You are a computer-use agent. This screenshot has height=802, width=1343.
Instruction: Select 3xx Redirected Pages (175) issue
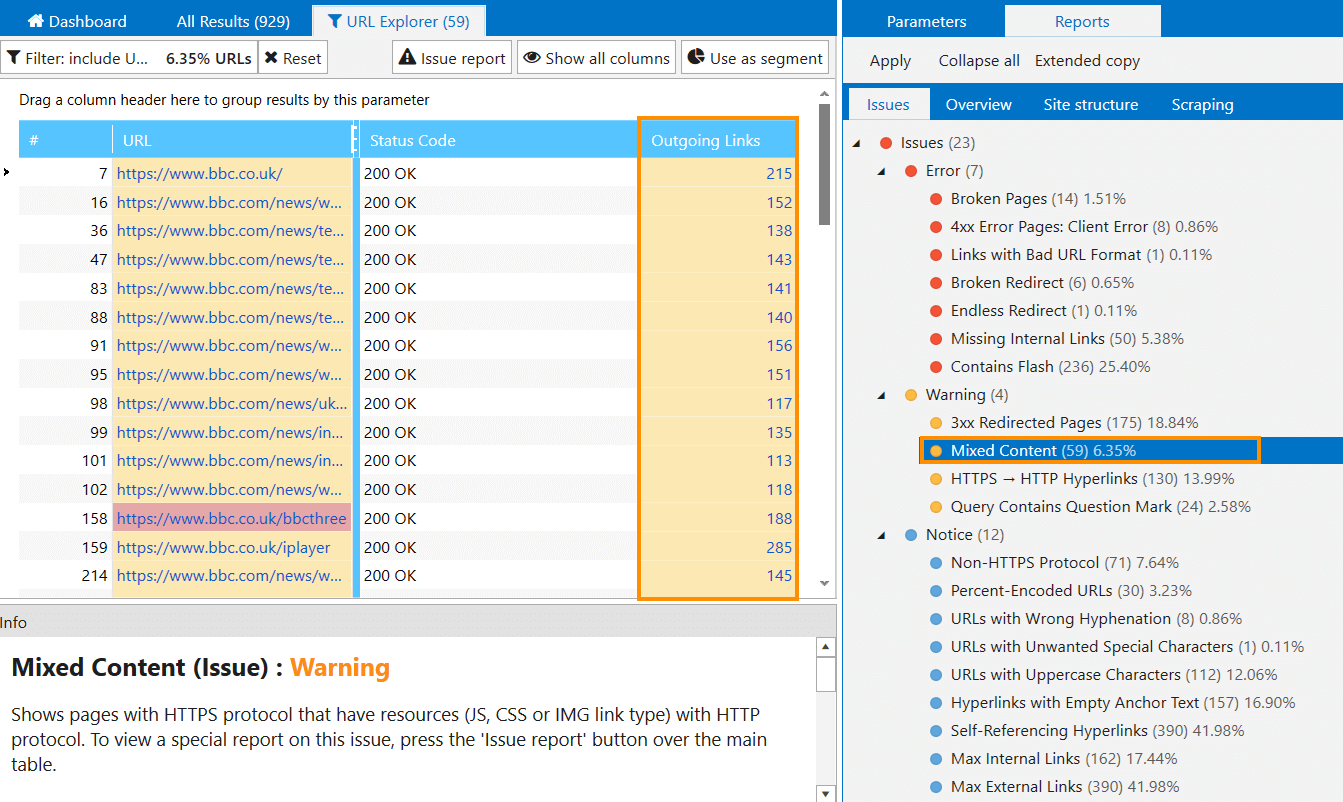click(1074, 423)
